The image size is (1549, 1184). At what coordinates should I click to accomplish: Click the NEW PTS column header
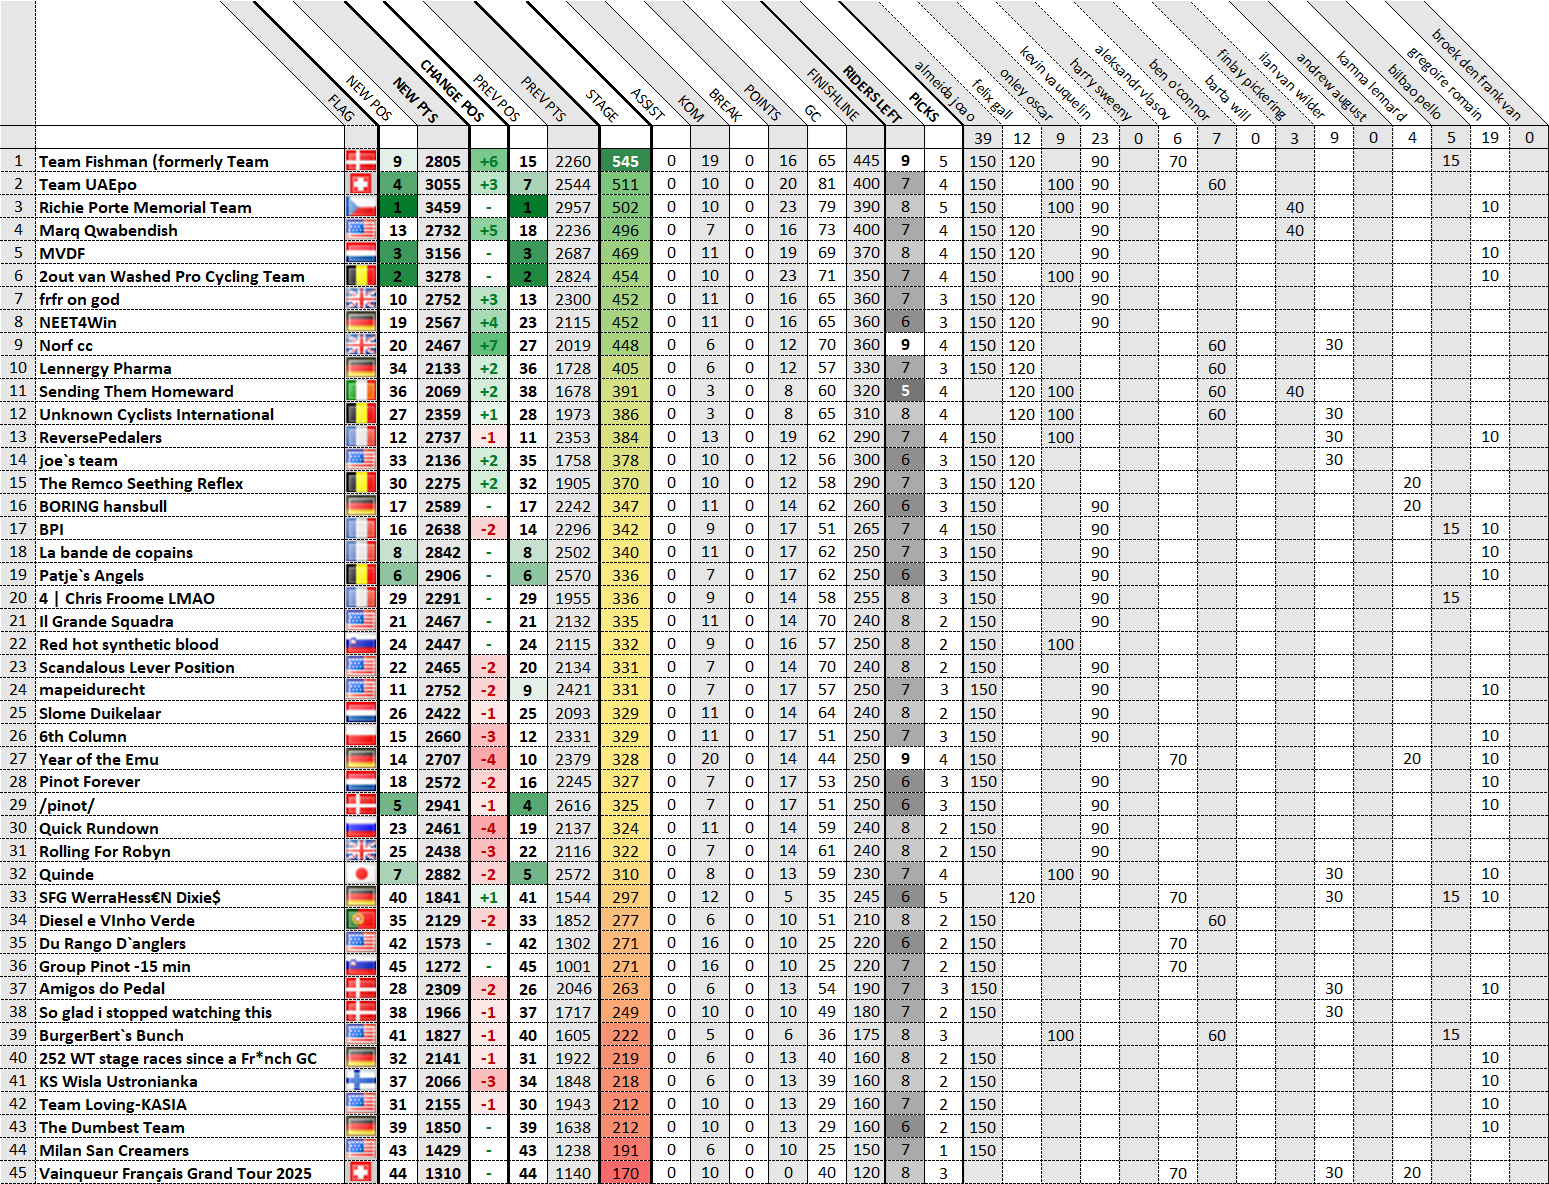(x=415, y=100)
